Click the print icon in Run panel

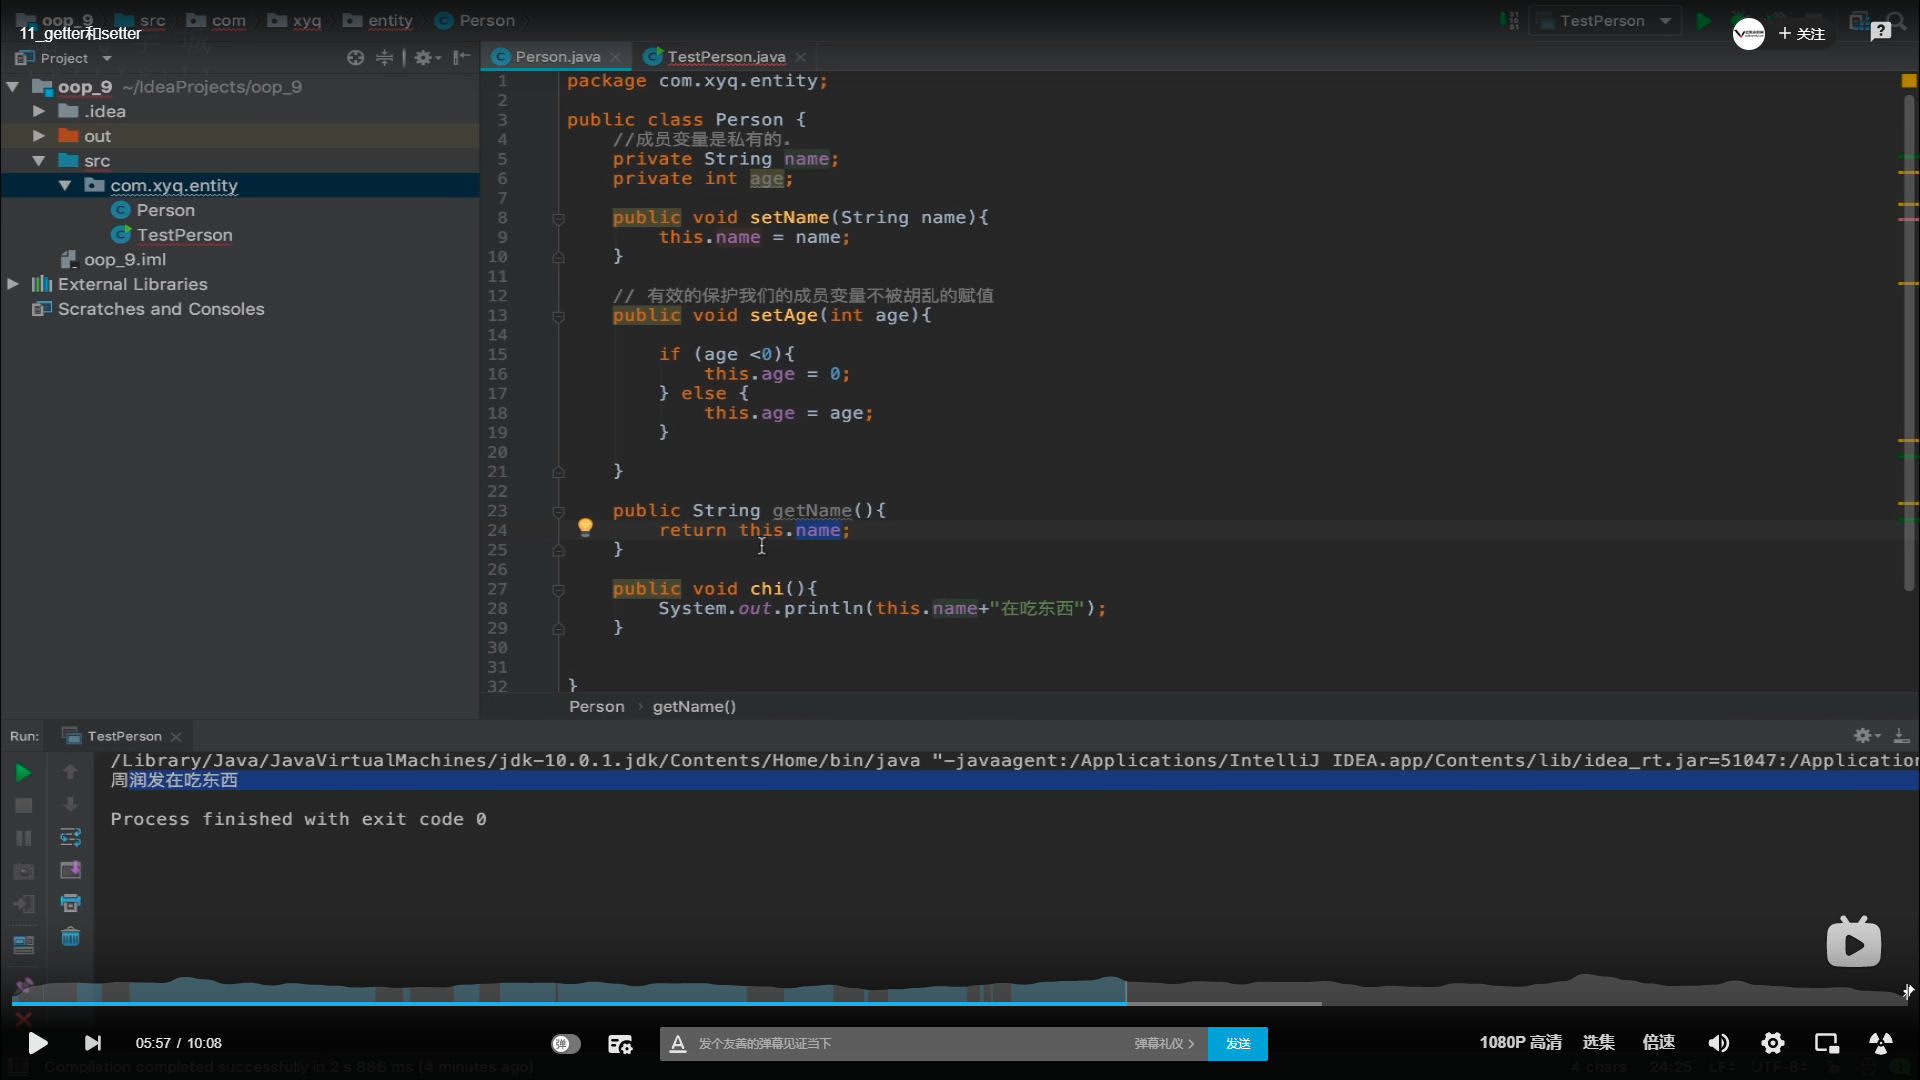pos(70,903)
